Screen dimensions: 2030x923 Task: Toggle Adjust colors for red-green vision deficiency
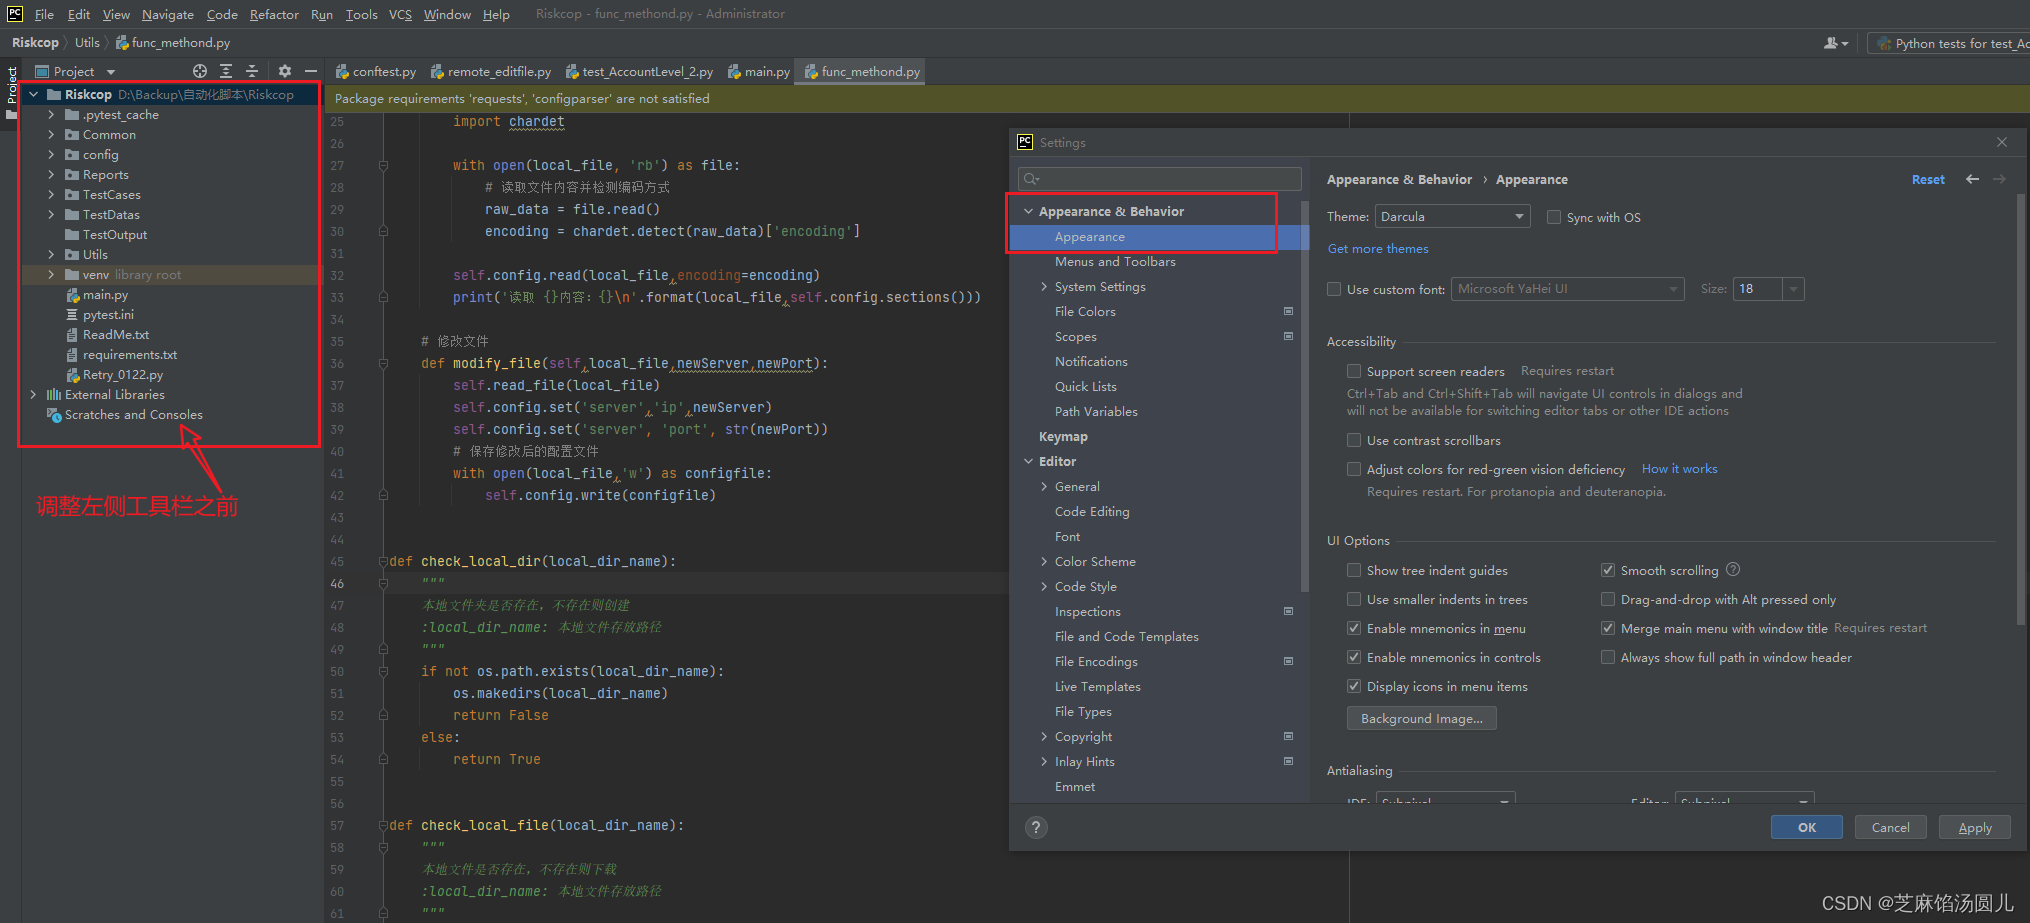click(x=1354, y=469)
